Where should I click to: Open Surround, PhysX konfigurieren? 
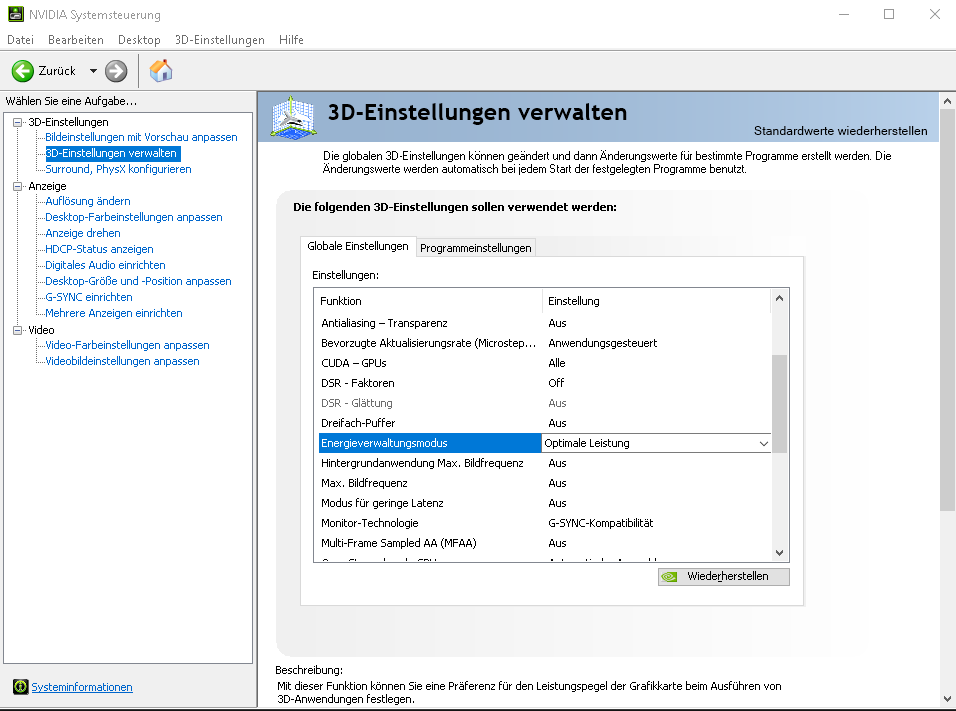click(118, 169)
